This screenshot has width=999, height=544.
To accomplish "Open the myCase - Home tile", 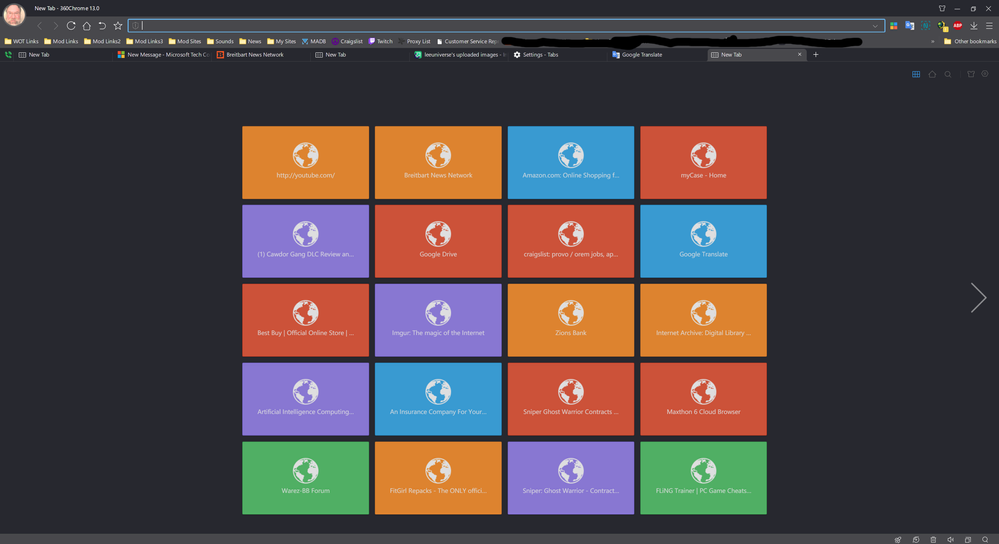I will [x=703, y=162].
